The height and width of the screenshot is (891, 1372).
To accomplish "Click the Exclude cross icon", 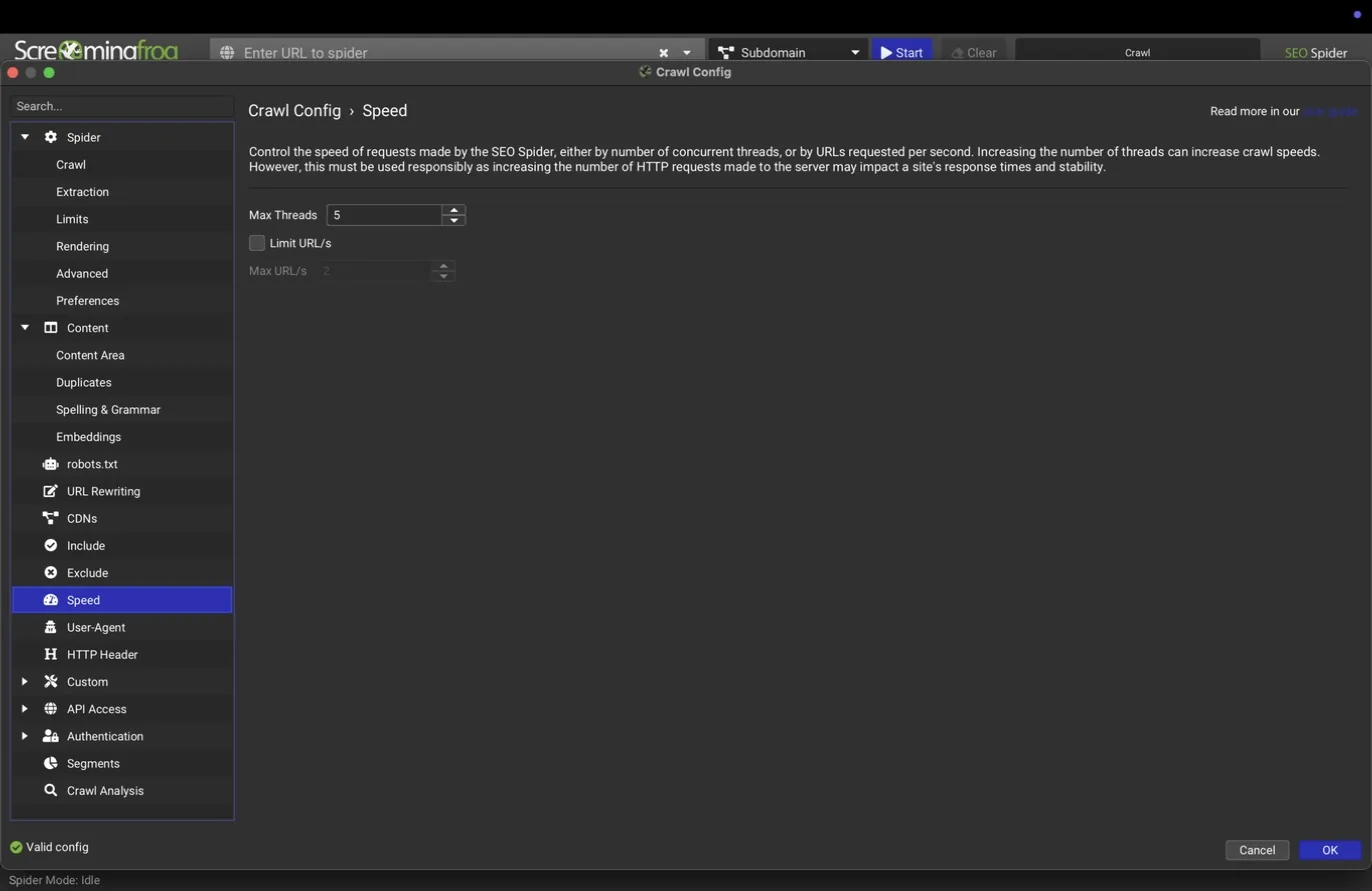I will click(x=50, y=573).
